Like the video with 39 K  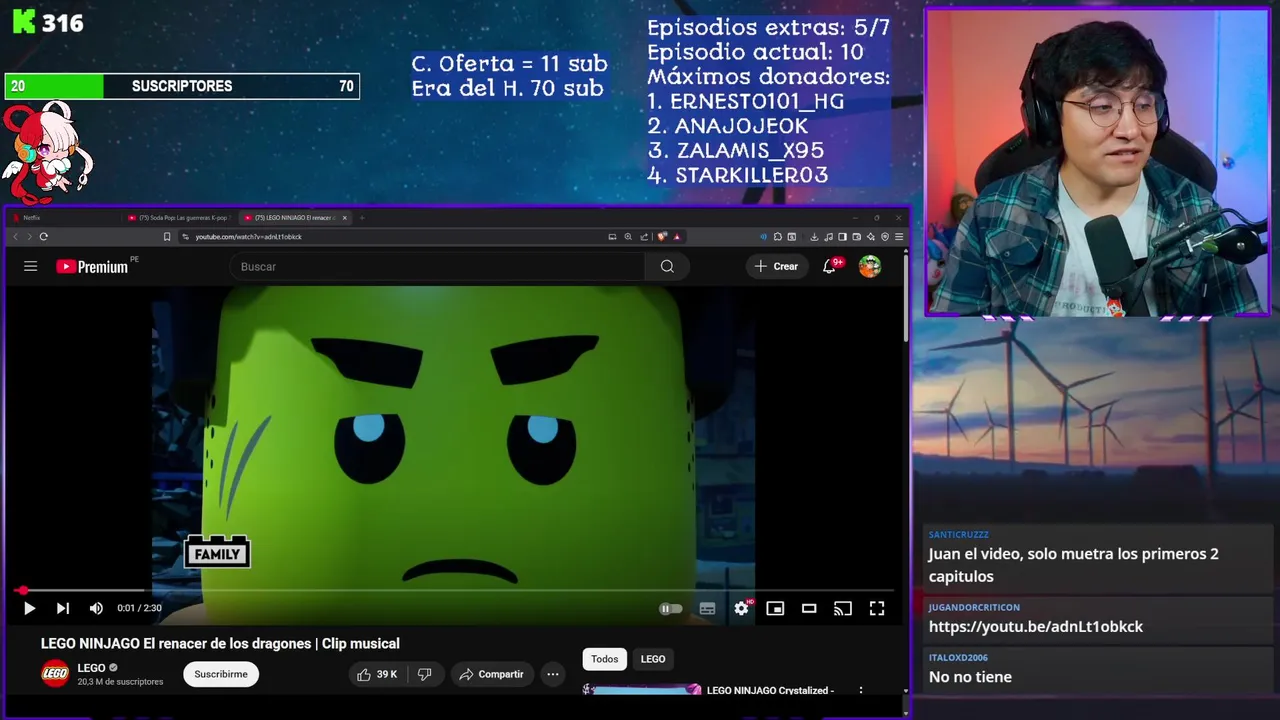click(x=377, y=674)
